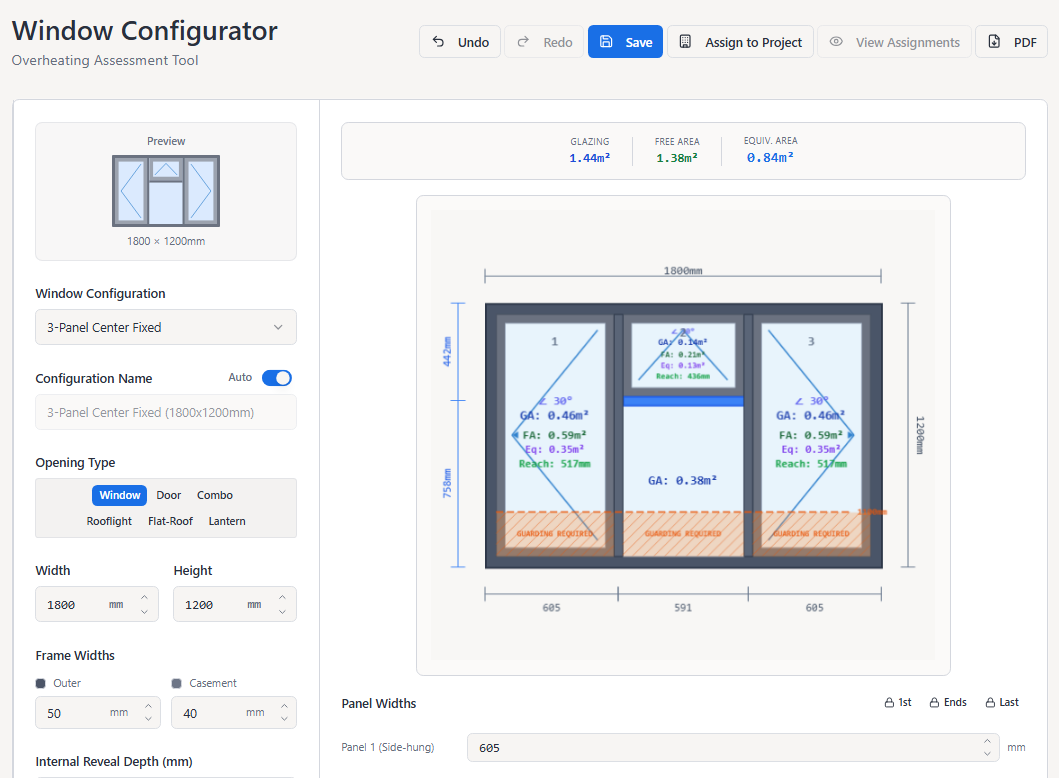The width and height of the screenshot is (1059, 778).
Task: Select panel 3 in the window diagram
Action: pos(812,435)
